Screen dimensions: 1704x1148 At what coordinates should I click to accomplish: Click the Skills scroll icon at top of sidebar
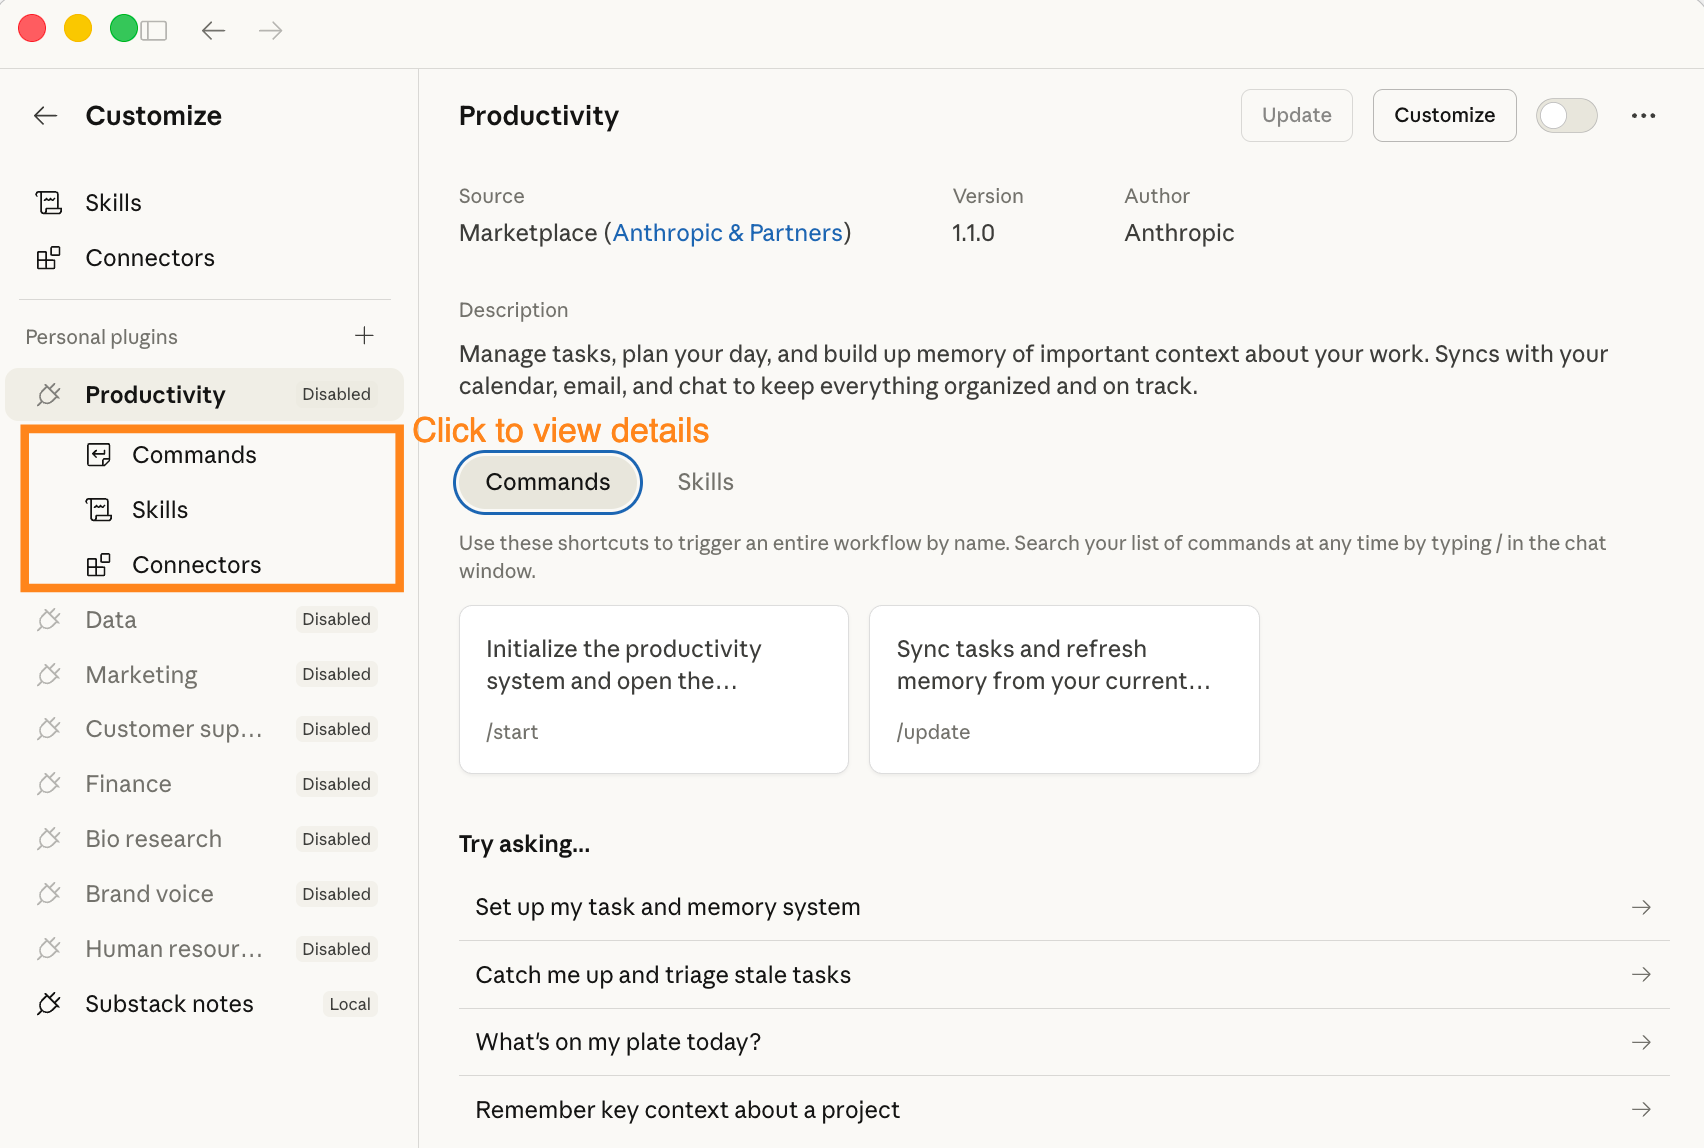point(49,203)
